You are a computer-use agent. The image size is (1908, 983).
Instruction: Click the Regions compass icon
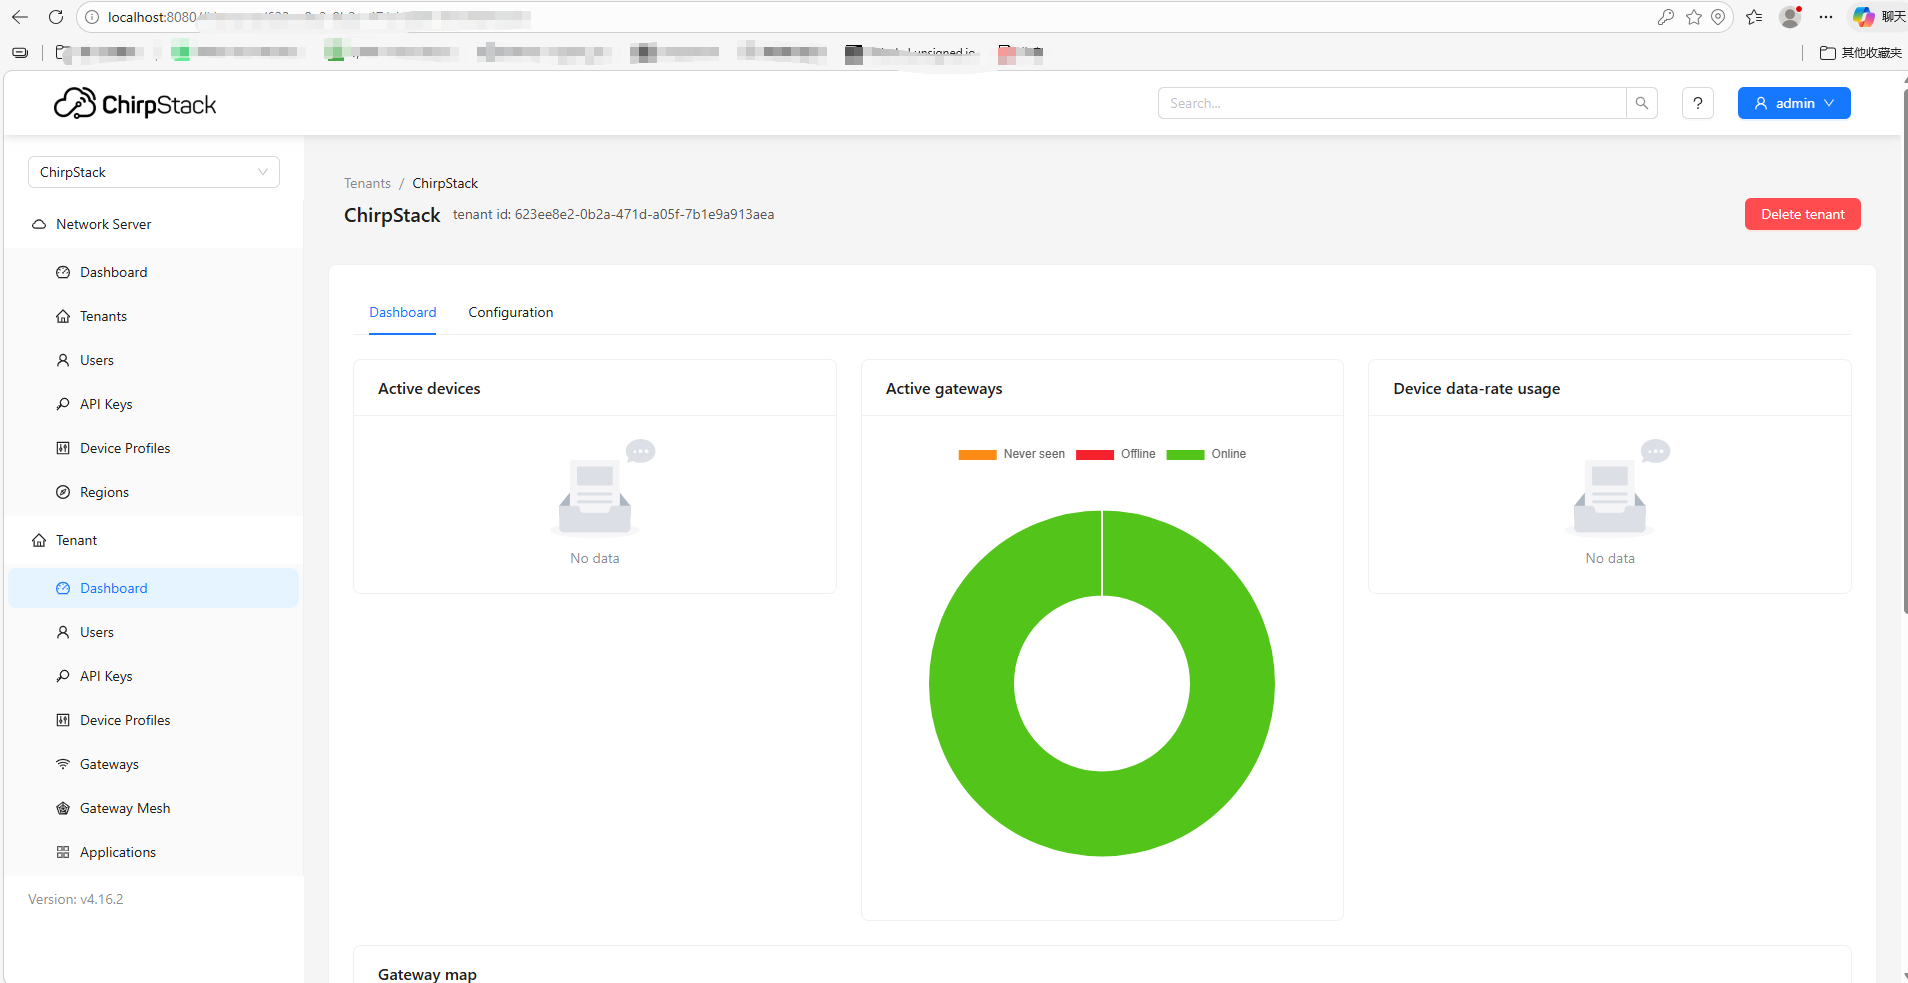(63, 492)
